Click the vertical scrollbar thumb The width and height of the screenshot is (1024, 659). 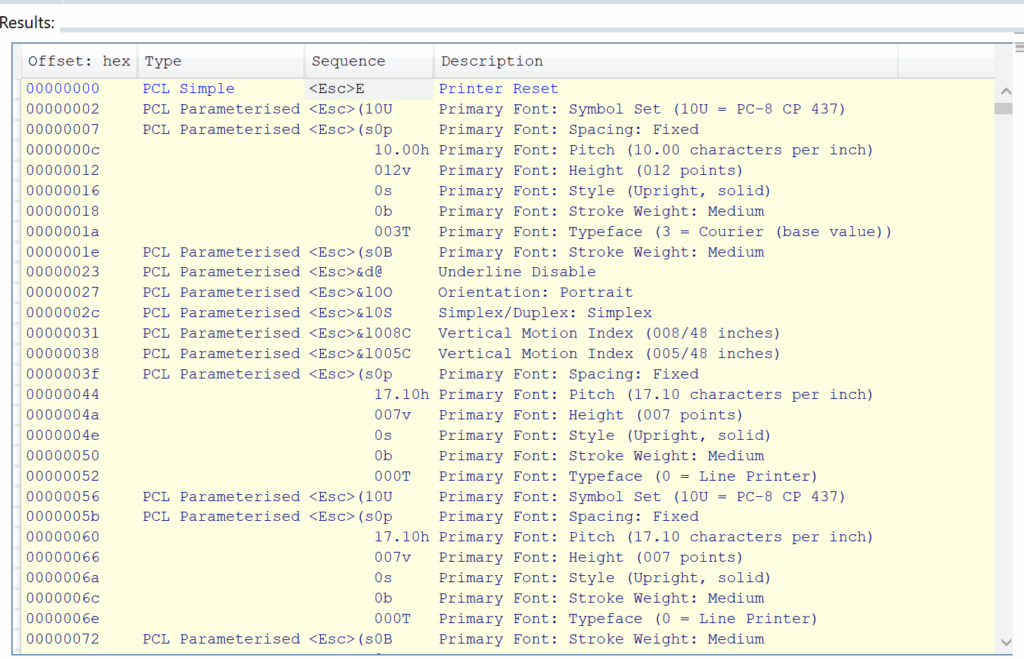click(x=1003, y=108)
